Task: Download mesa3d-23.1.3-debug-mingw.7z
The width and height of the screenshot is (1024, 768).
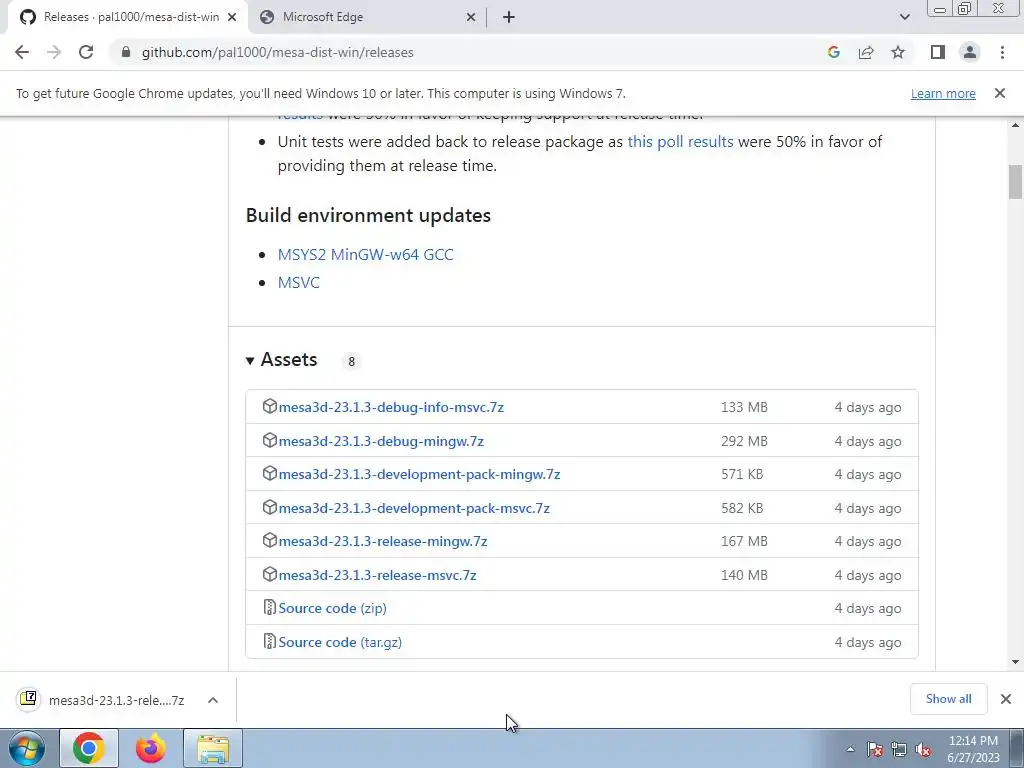Action: 381,441
